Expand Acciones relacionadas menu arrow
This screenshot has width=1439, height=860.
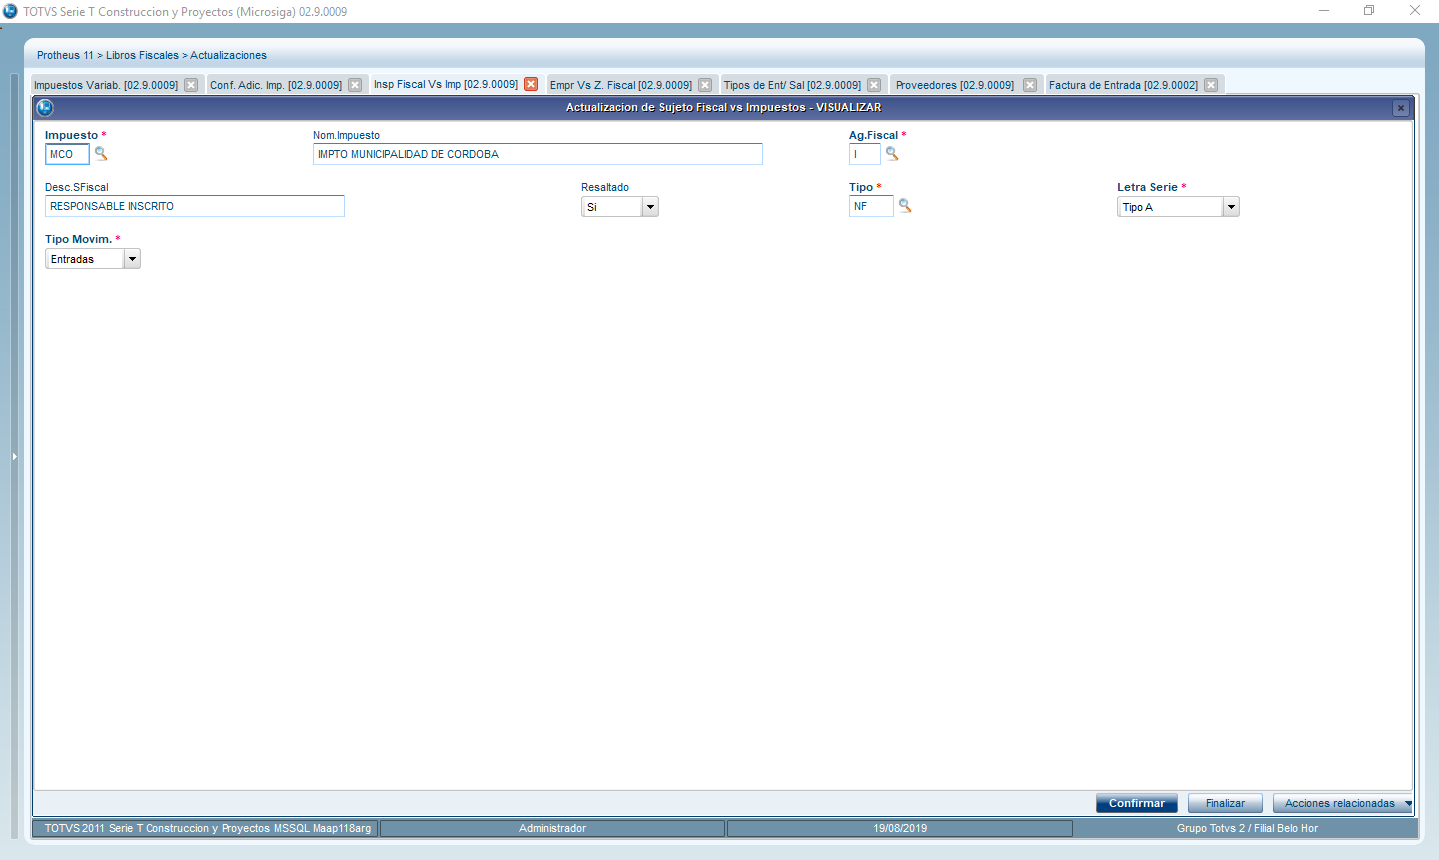(x=1408, y=803)
